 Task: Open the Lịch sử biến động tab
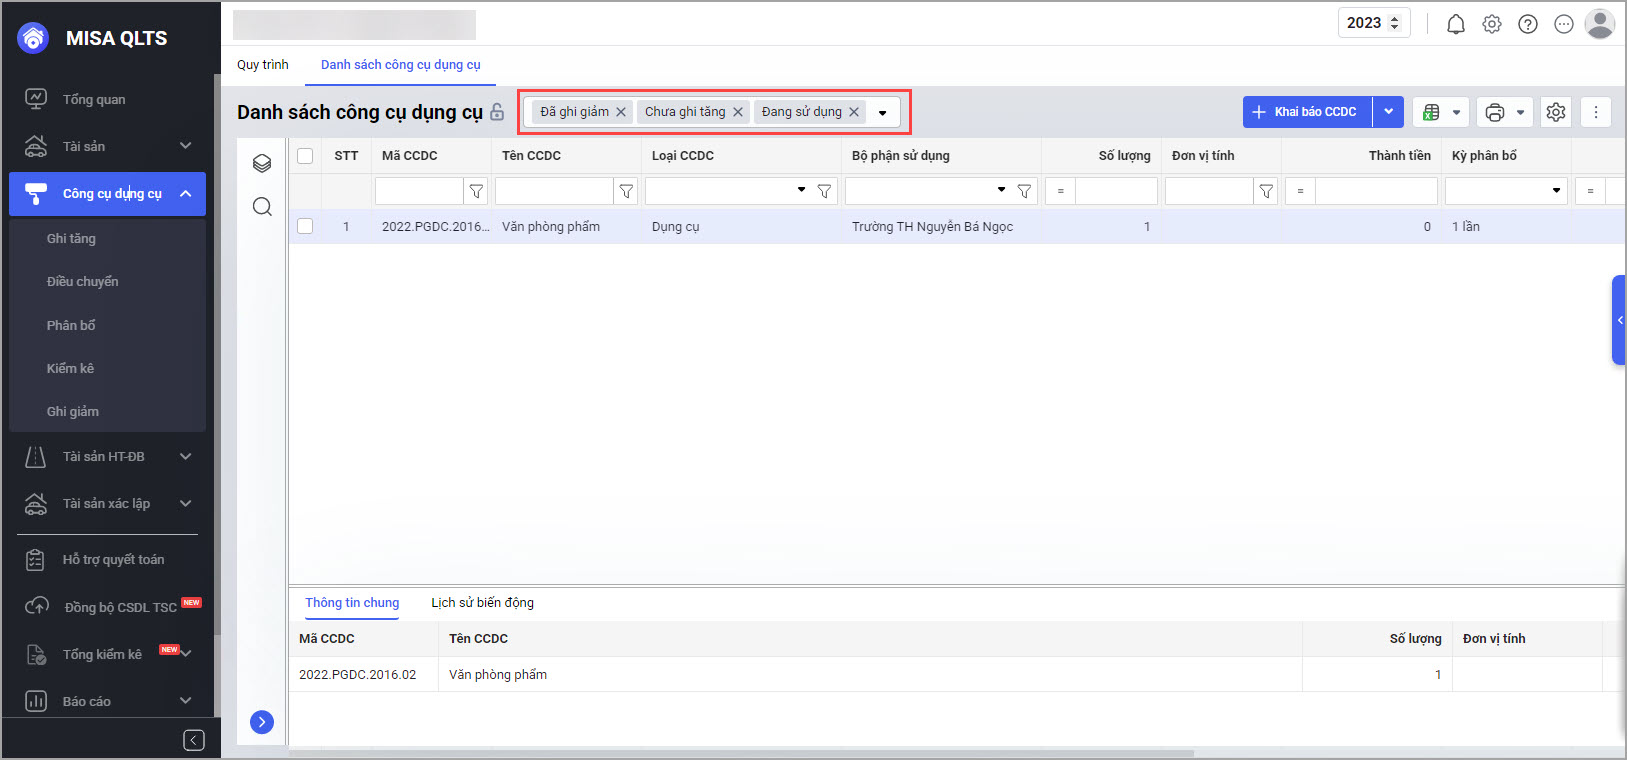pos(482,603)
